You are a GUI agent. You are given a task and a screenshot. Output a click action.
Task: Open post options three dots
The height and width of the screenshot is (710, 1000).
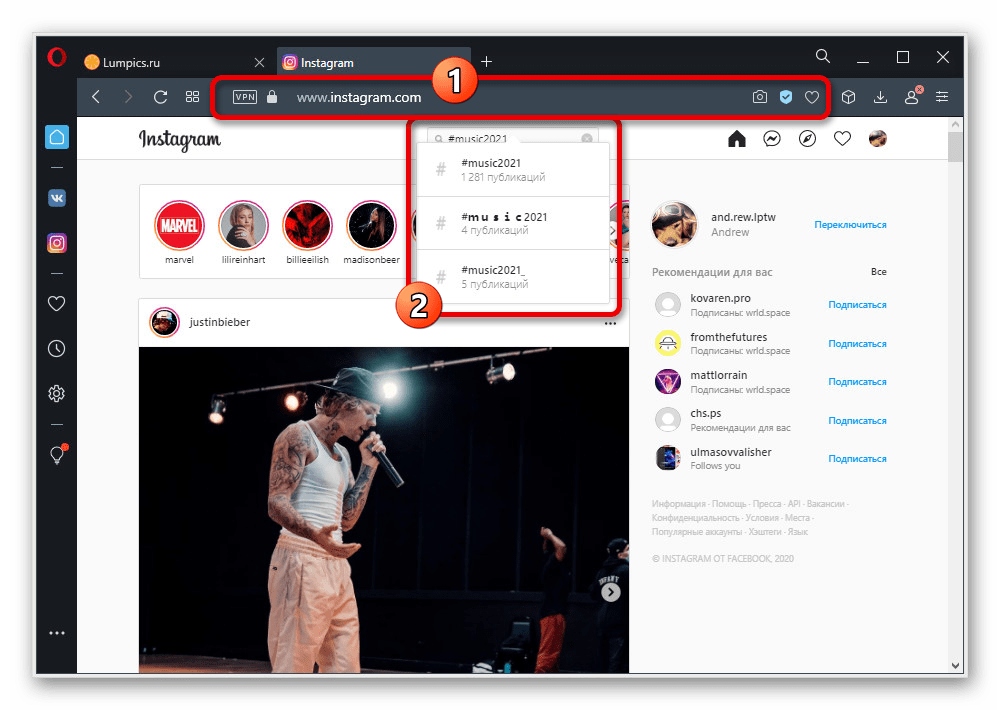(x=610, y=323)
